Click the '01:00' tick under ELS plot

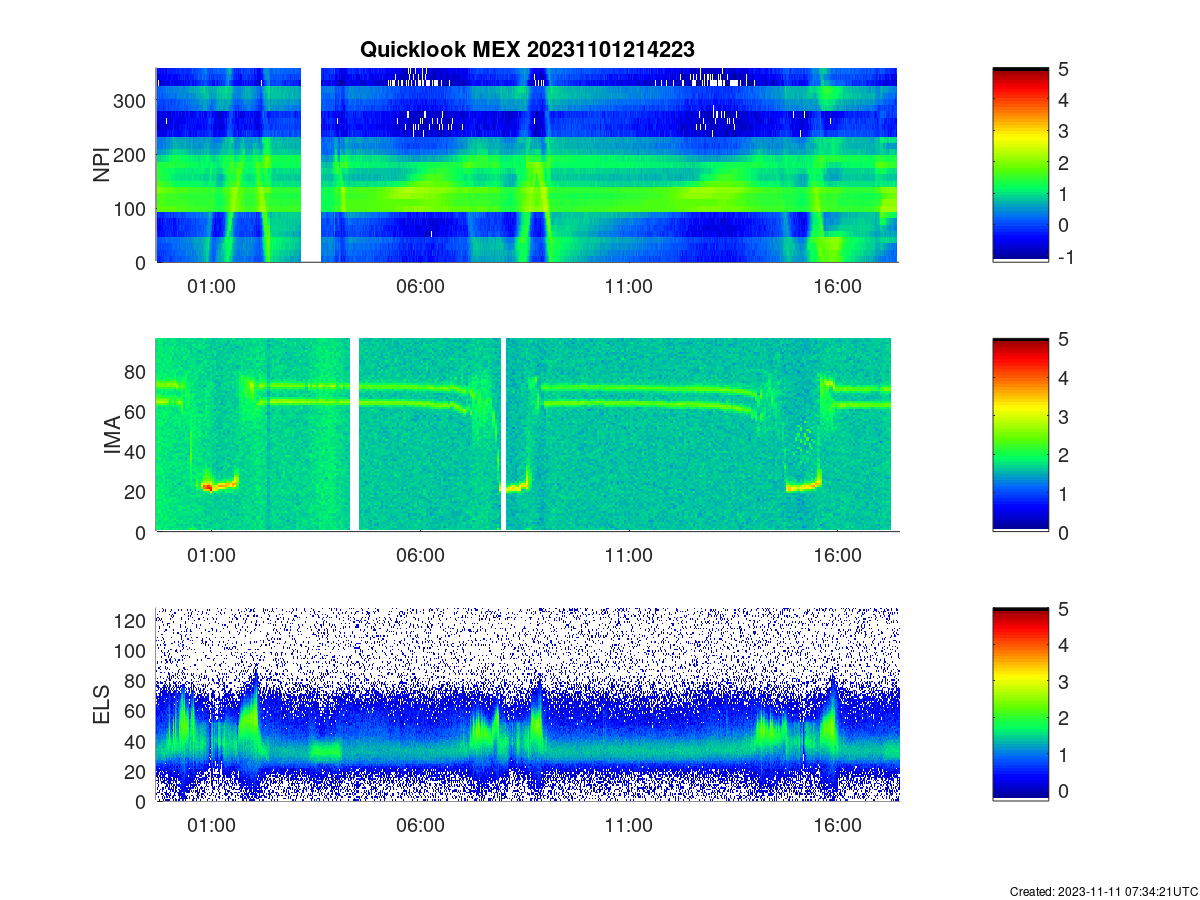tap(212, 826)
